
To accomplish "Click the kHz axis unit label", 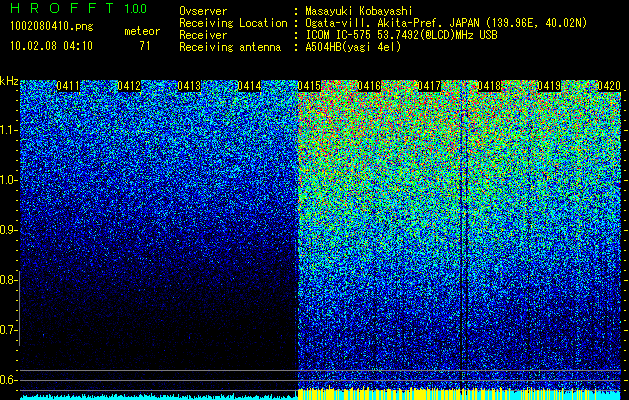I will click(x=9, y=81).
